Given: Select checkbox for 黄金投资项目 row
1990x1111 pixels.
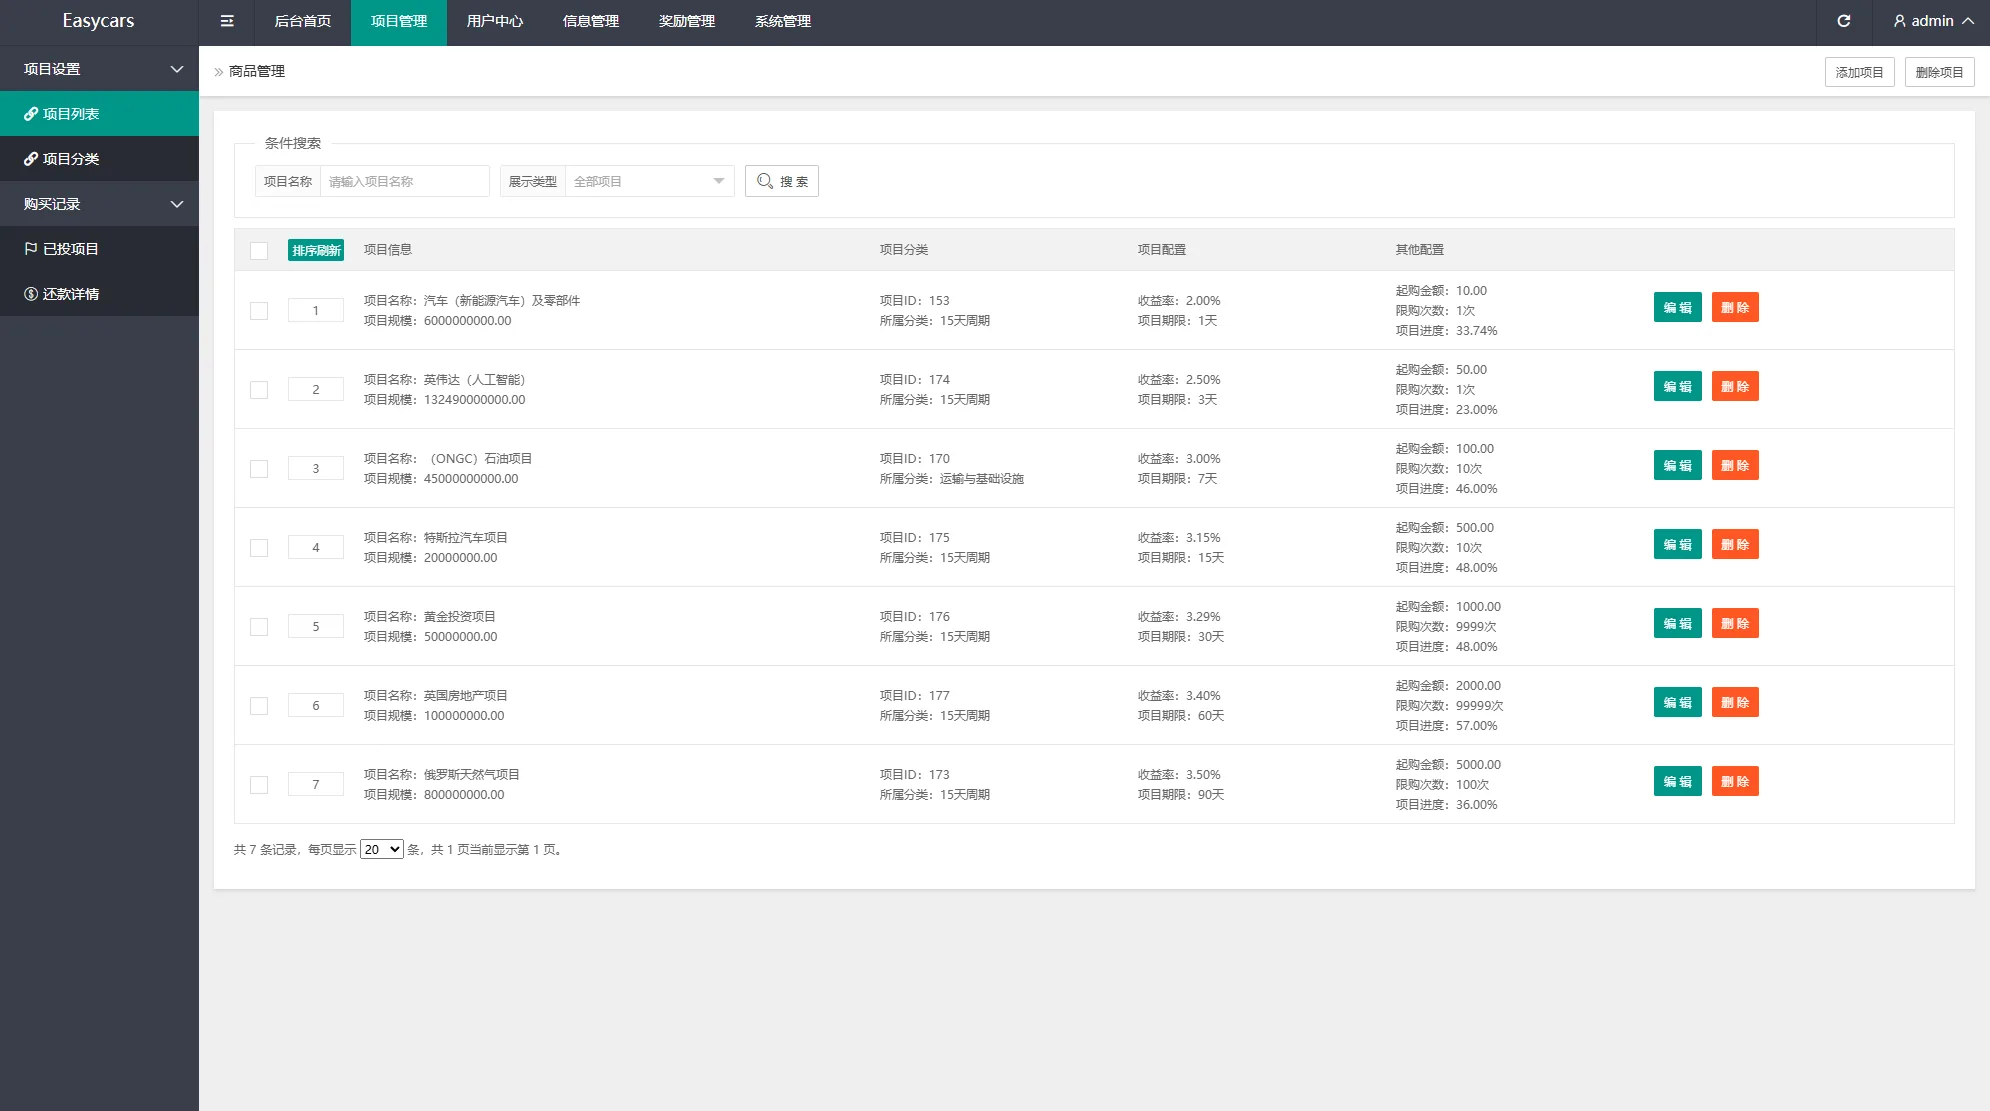Looking at the screenshot, I should tap(259, 627).
